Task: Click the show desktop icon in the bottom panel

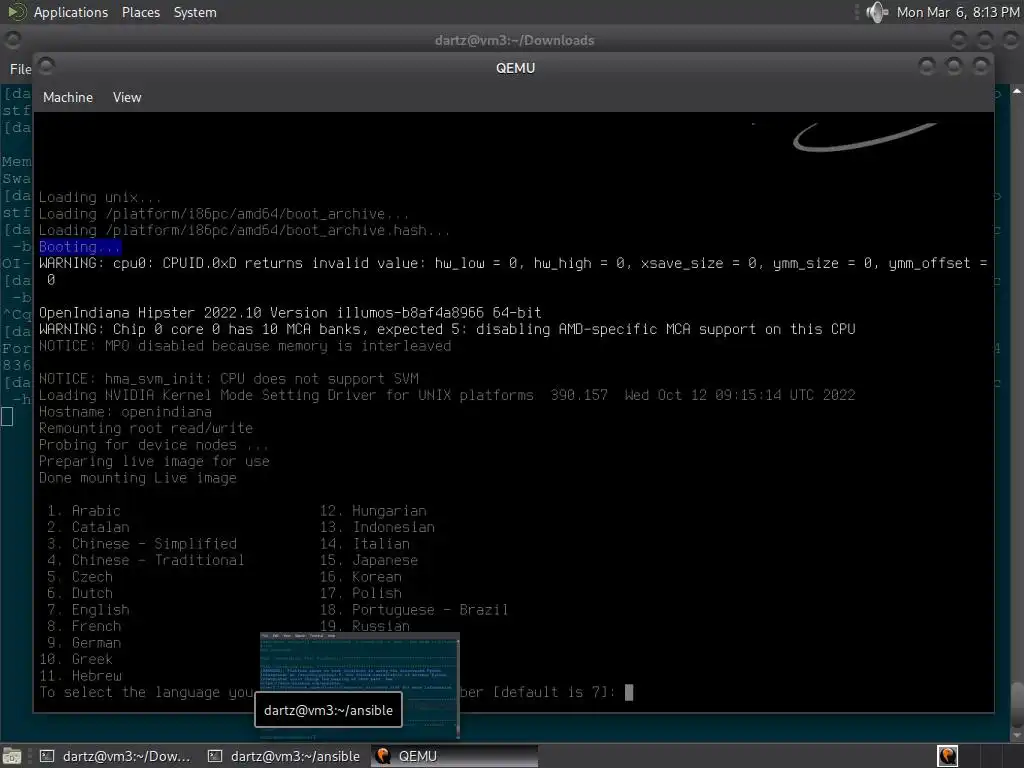Action: [12, 756]
